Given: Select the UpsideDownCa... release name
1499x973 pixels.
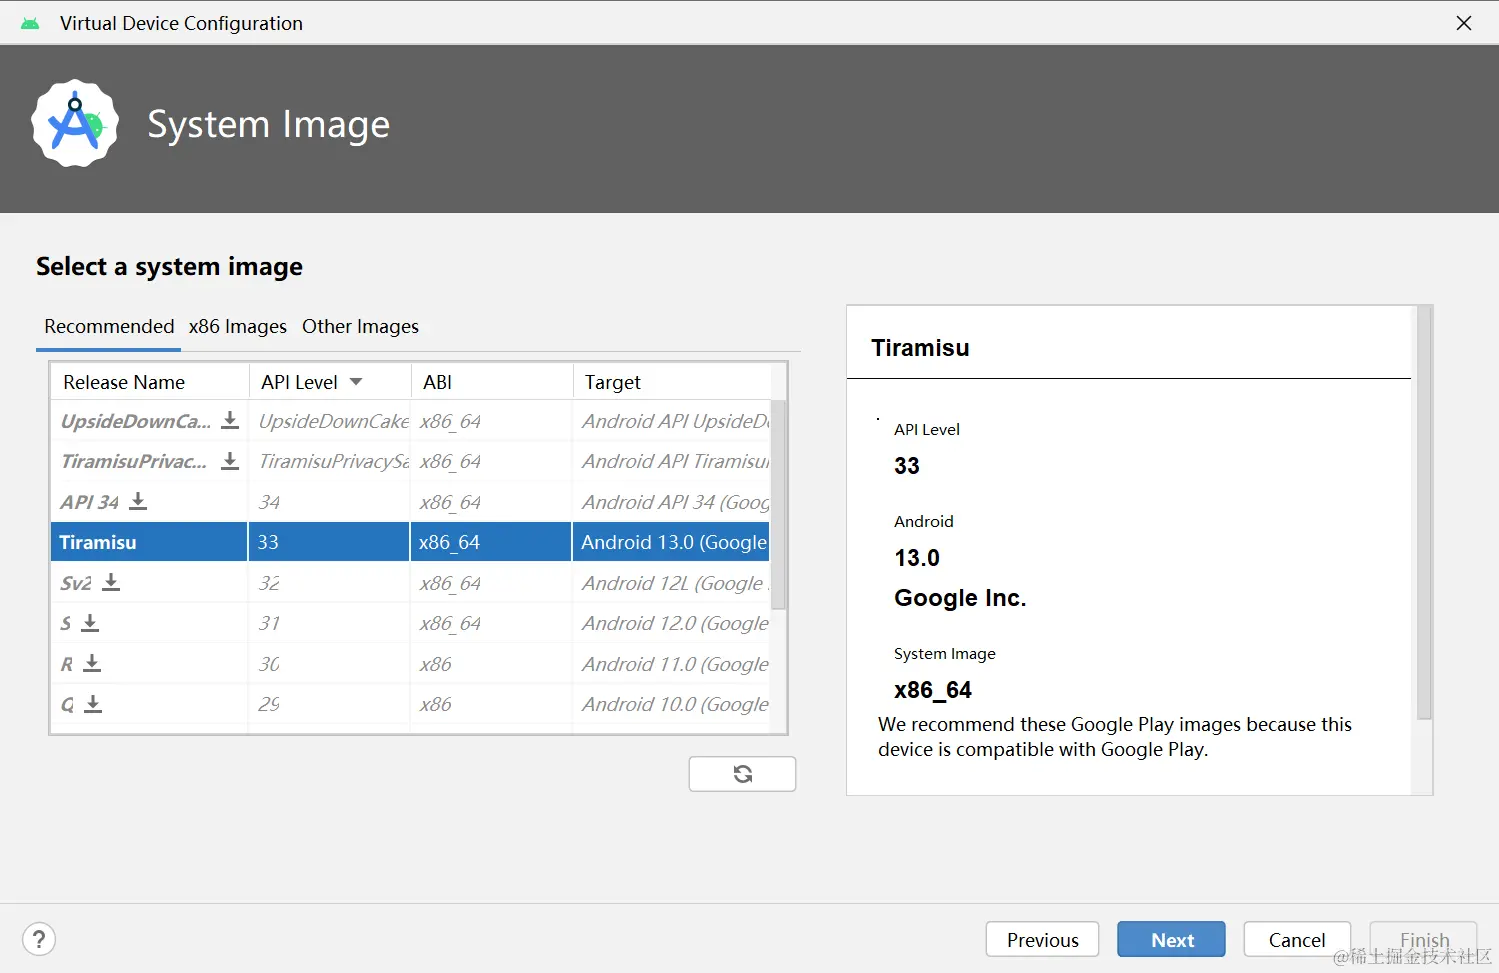Looking at the screenshot, I should [136, 421].
